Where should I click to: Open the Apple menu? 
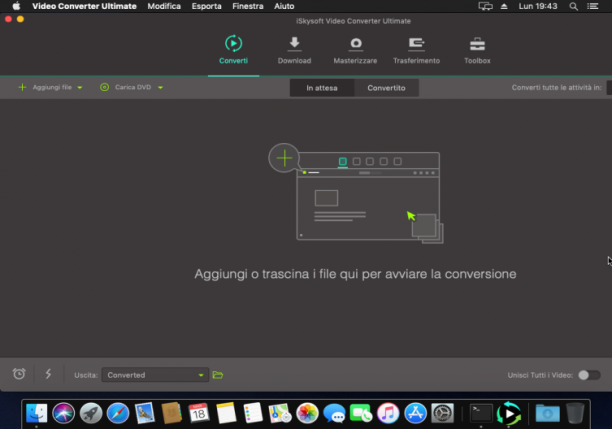tap(16, 6)
